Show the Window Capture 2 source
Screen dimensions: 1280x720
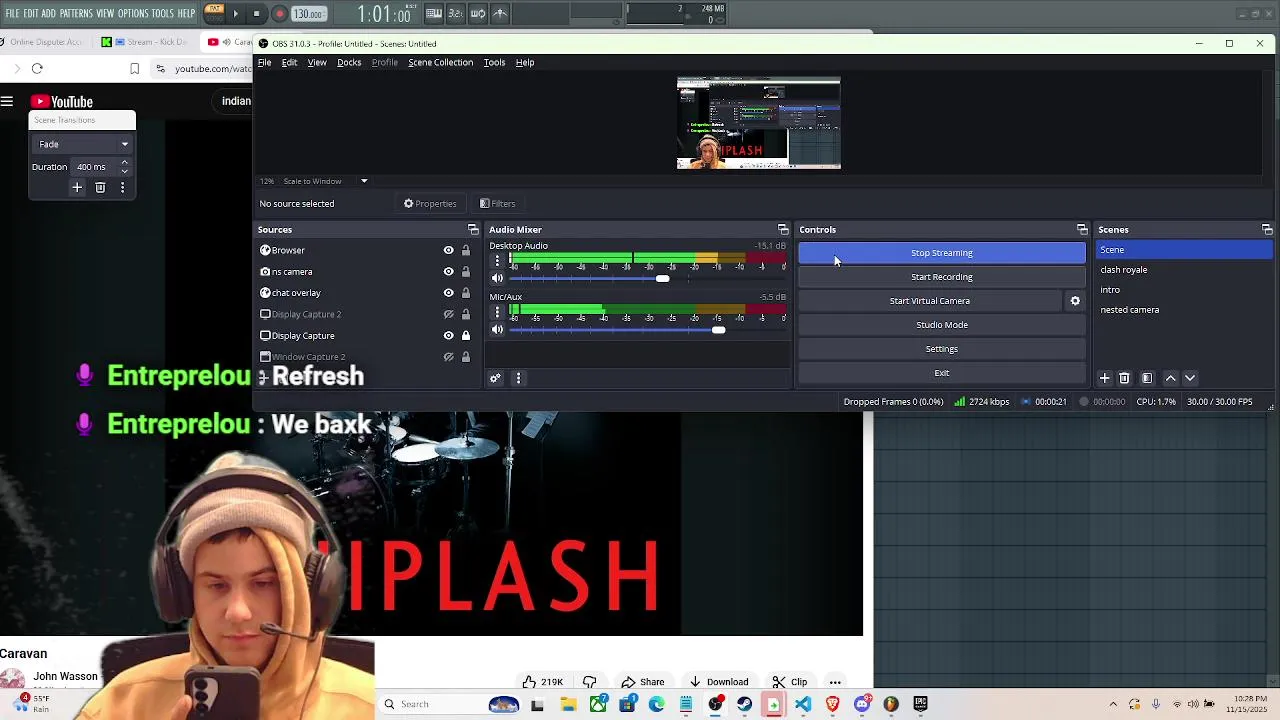tap(448, 357)
